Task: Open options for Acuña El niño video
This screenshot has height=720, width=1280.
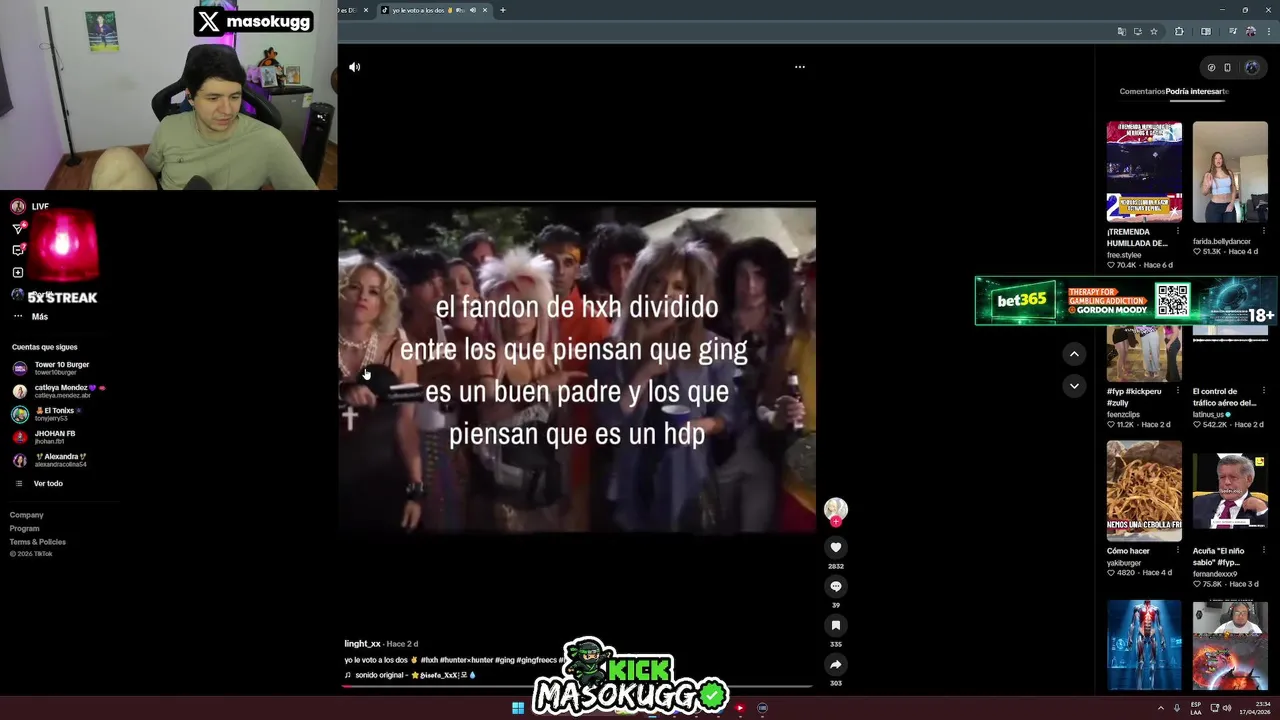Action: pos(1264,550)
